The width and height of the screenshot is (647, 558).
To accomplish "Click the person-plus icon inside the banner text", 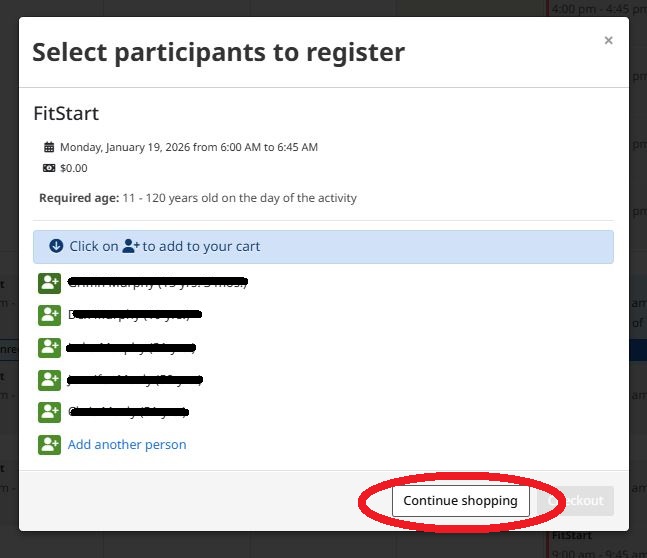I will pyautogui.click(x=131, y=246).
